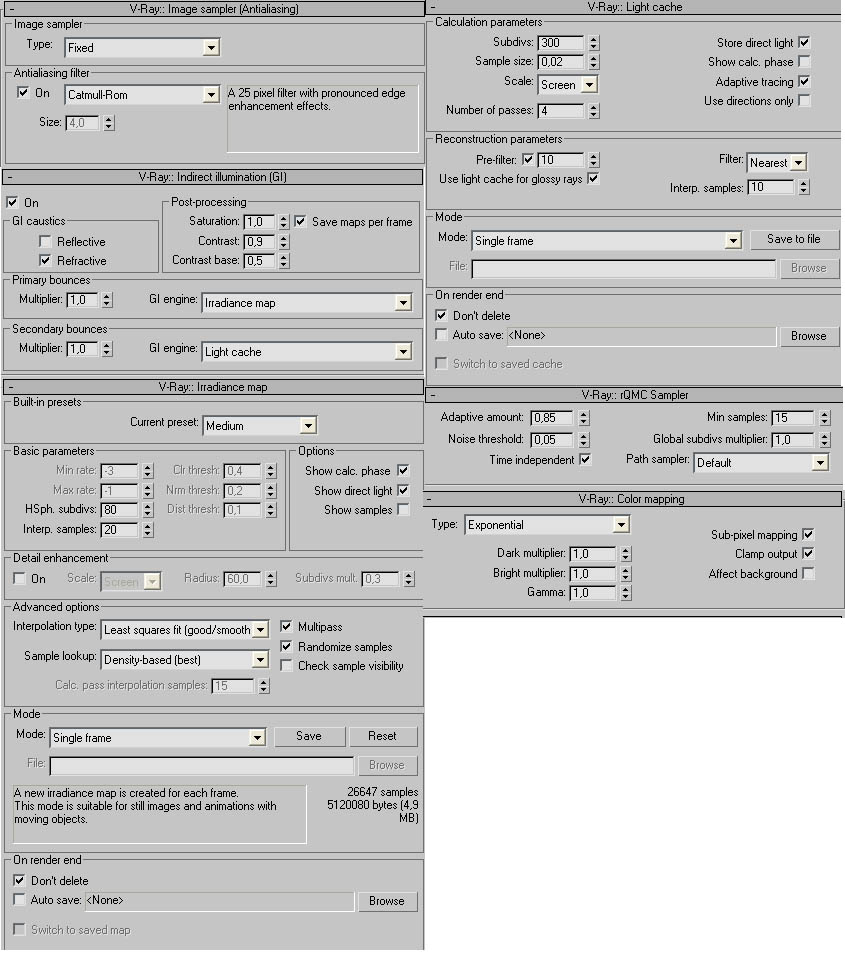Click Browse next to irradiance Auto save
The height and width of the screenshot is (960, 845).
pos(386,901)
